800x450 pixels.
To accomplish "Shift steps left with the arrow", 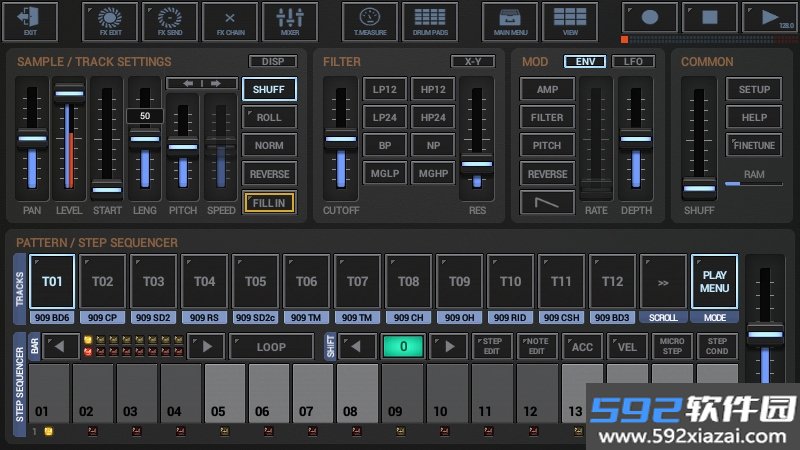I will pos(357,347).
